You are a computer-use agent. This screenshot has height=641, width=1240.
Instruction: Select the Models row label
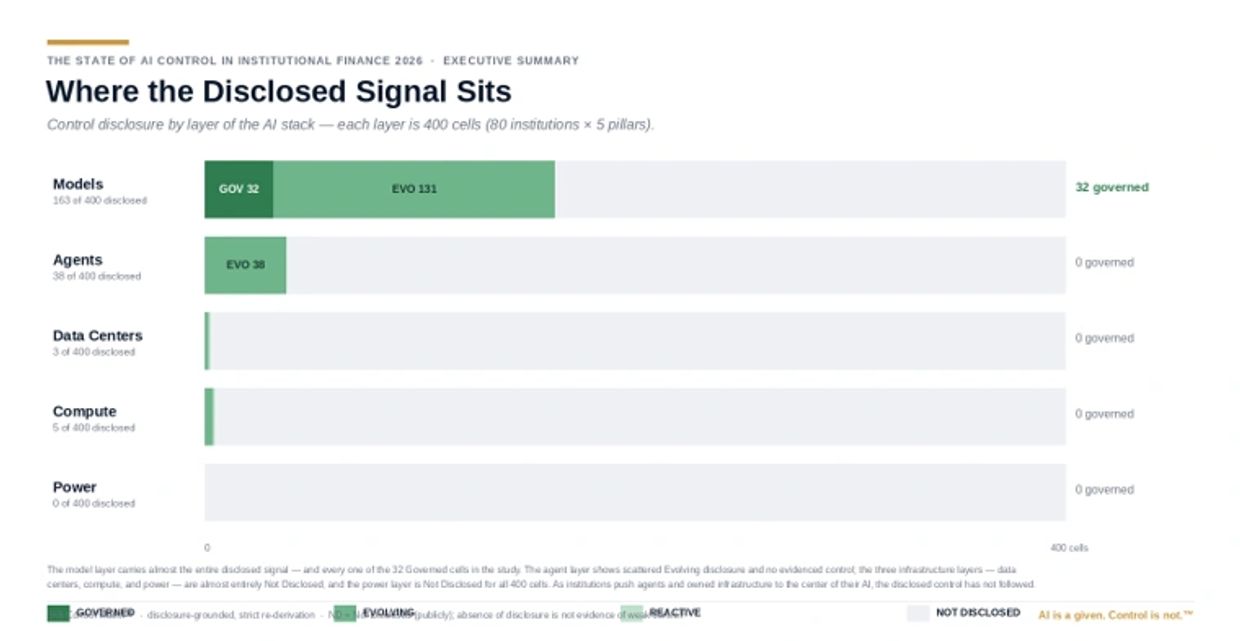78,184
